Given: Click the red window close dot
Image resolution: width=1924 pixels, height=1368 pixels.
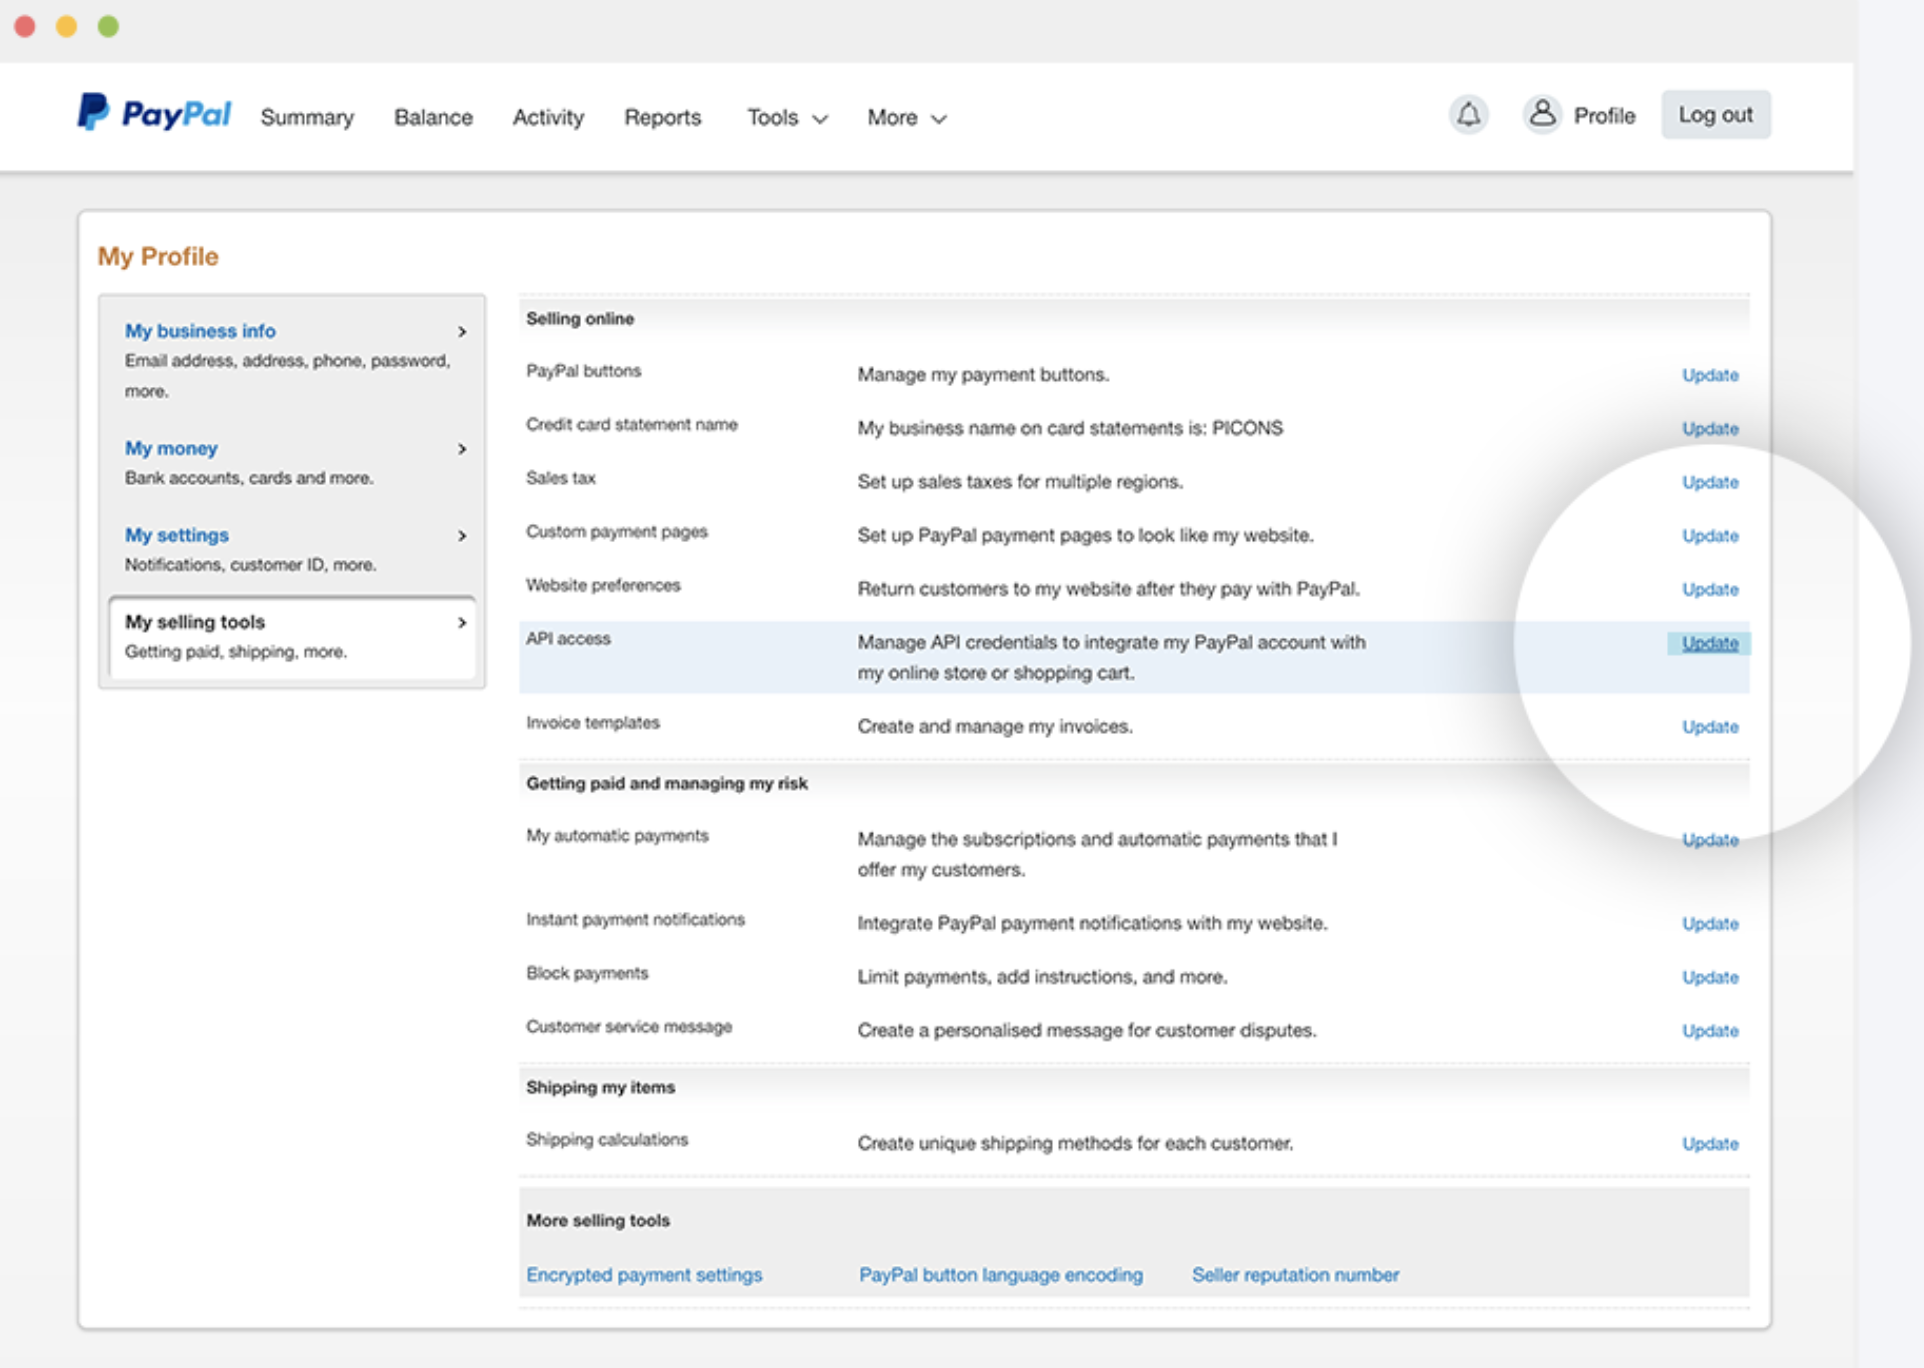Looking at the screenshot, I should 25,27.
